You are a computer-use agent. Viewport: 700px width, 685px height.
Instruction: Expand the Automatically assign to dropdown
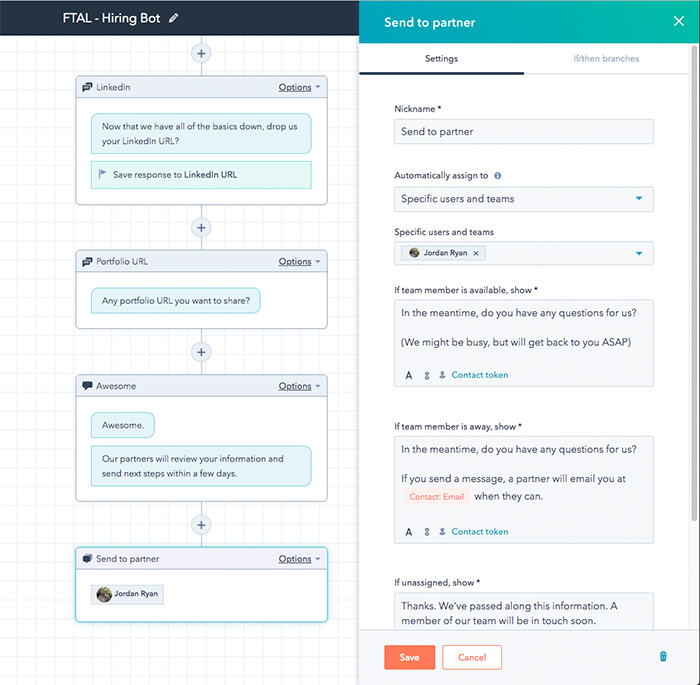pyautogui.click(x=524, y=199)
